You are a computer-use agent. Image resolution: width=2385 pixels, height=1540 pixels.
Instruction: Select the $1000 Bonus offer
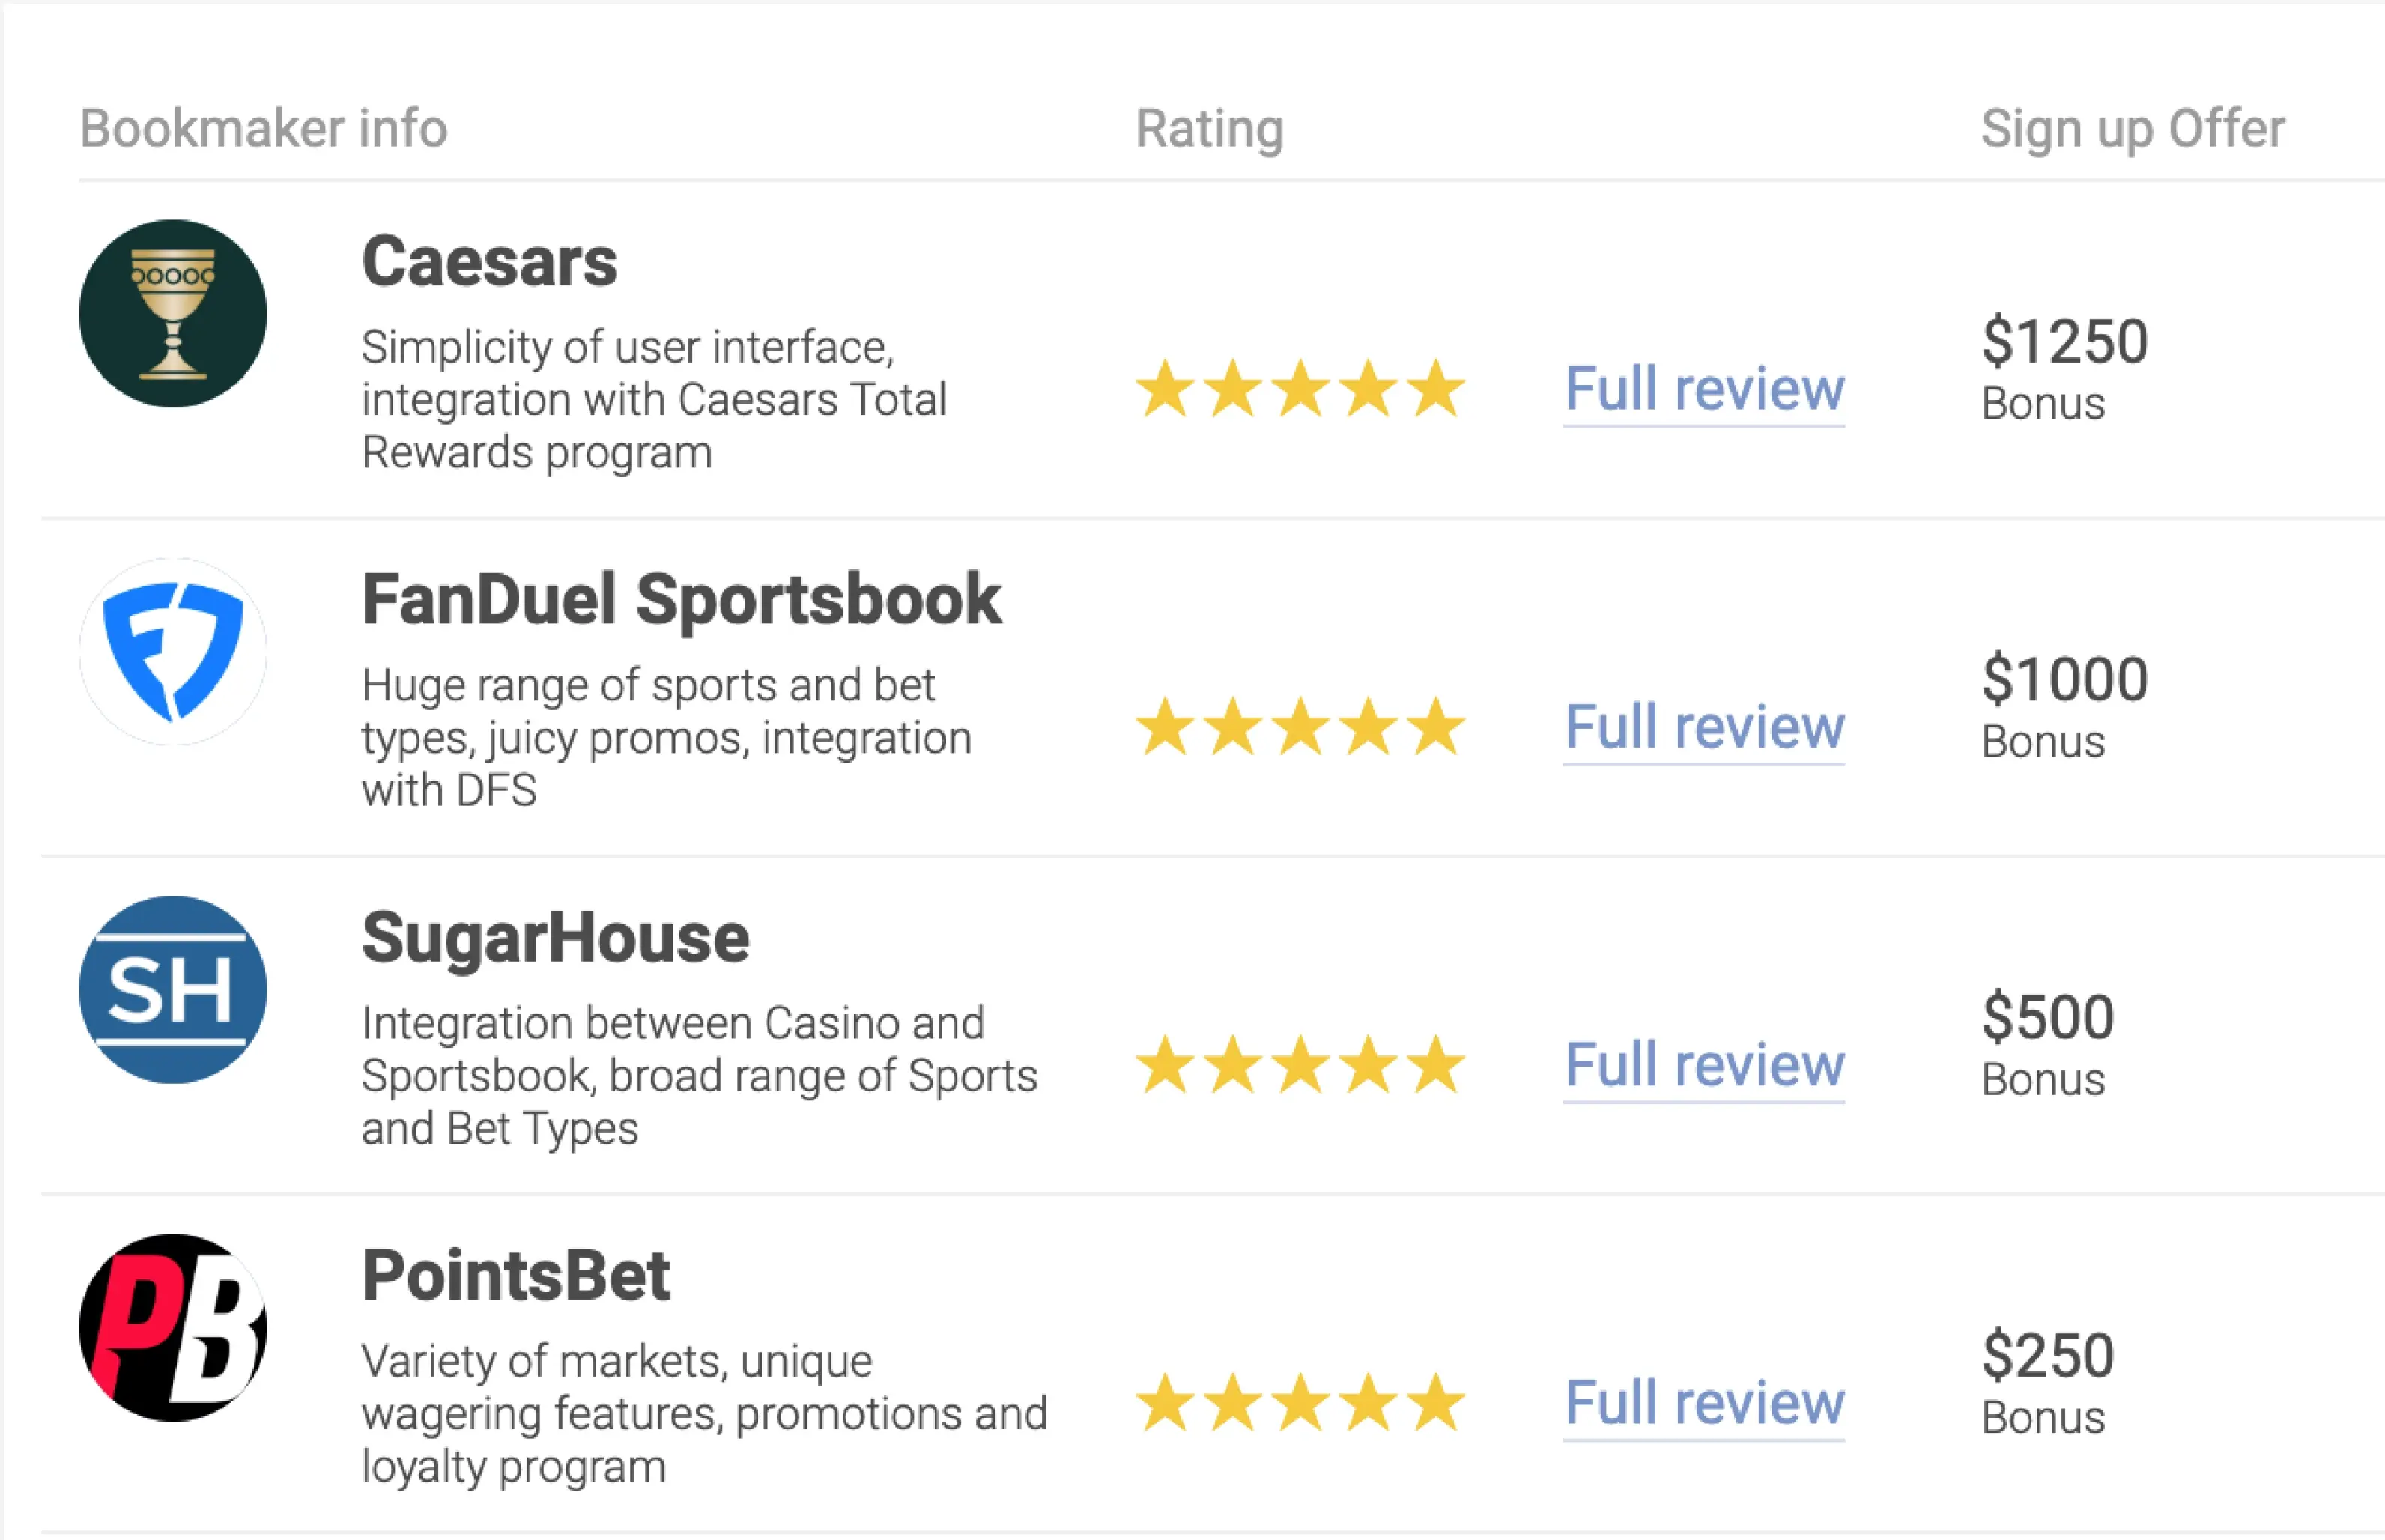tap(2065, 706)
